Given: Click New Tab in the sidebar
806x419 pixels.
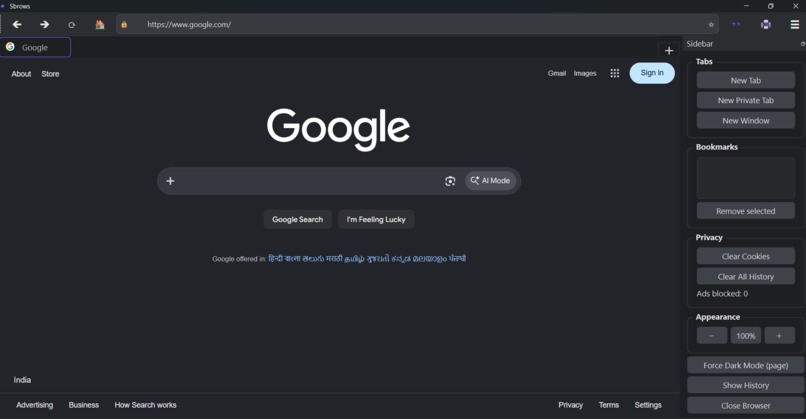Looking at the screenshot, I should (745, 80).
